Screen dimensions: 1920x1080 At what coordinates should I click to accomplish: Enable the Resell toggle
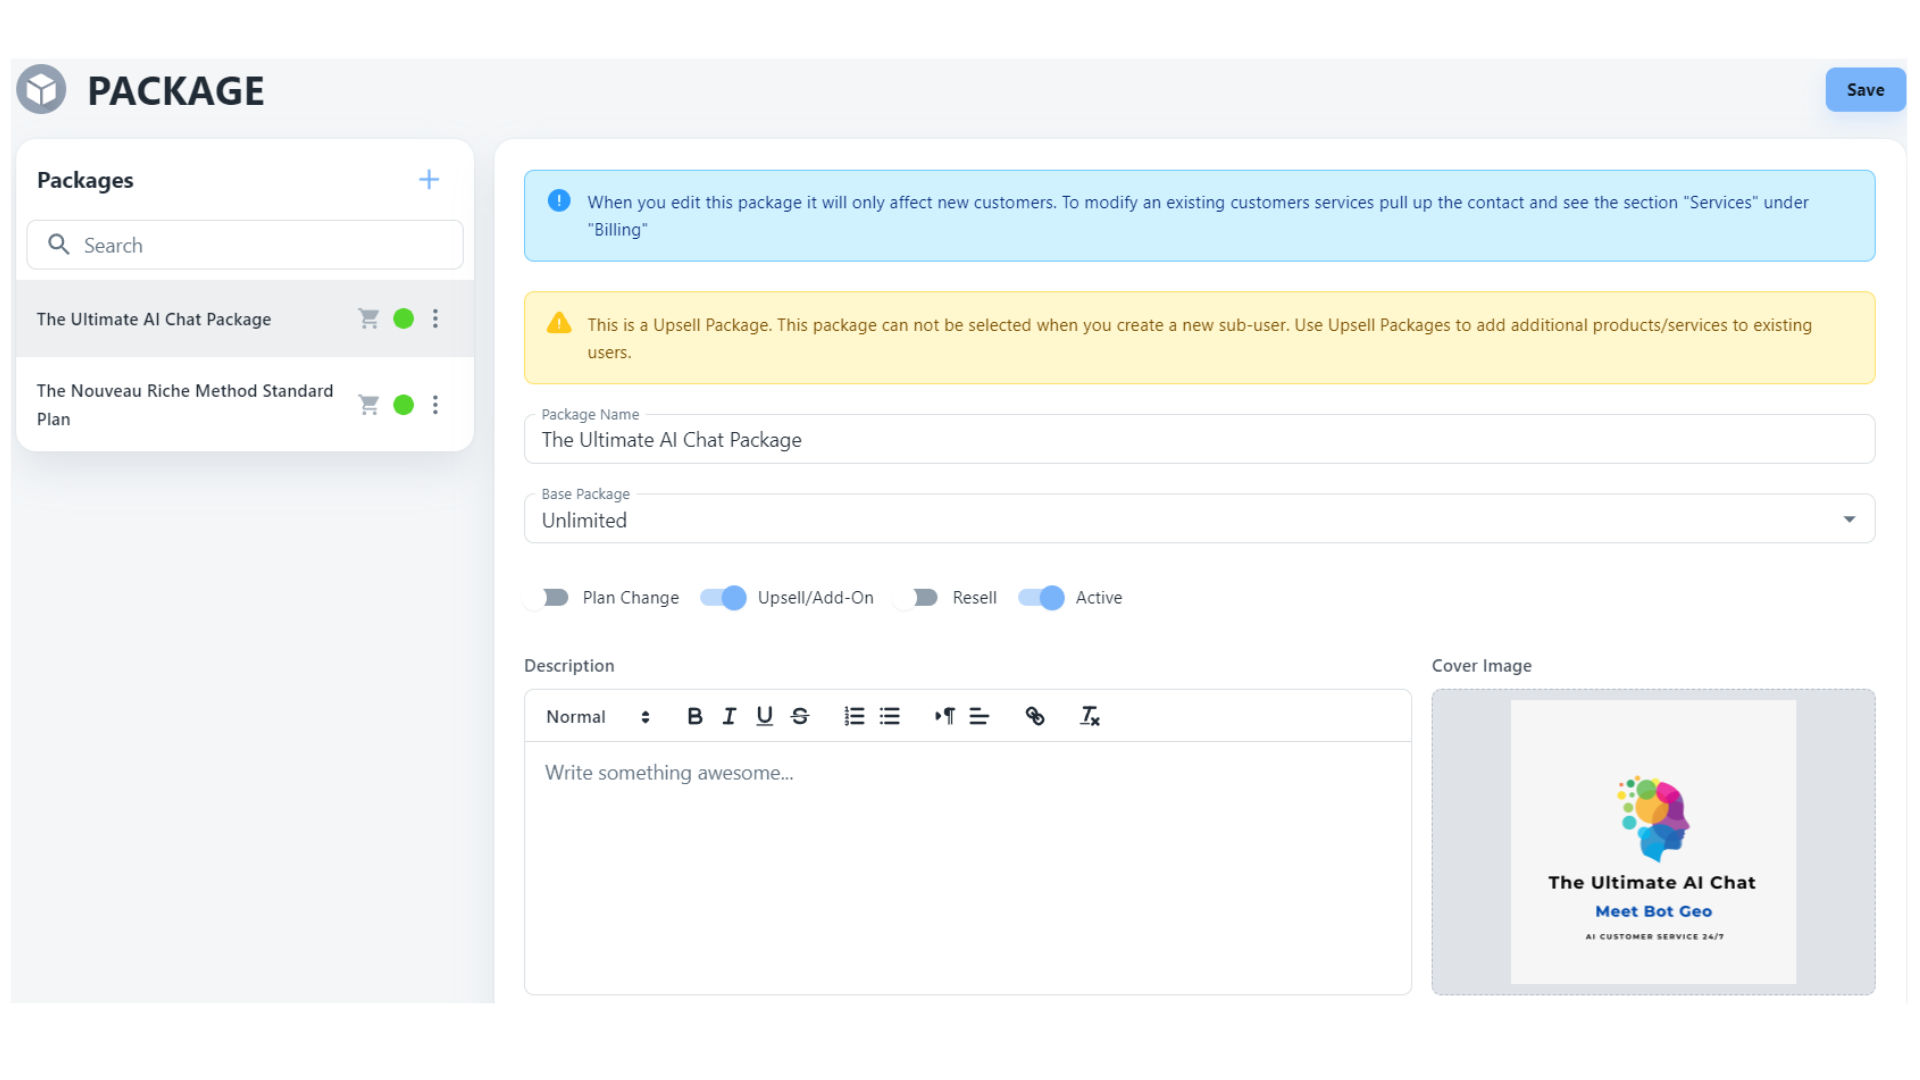click(917, 598)
